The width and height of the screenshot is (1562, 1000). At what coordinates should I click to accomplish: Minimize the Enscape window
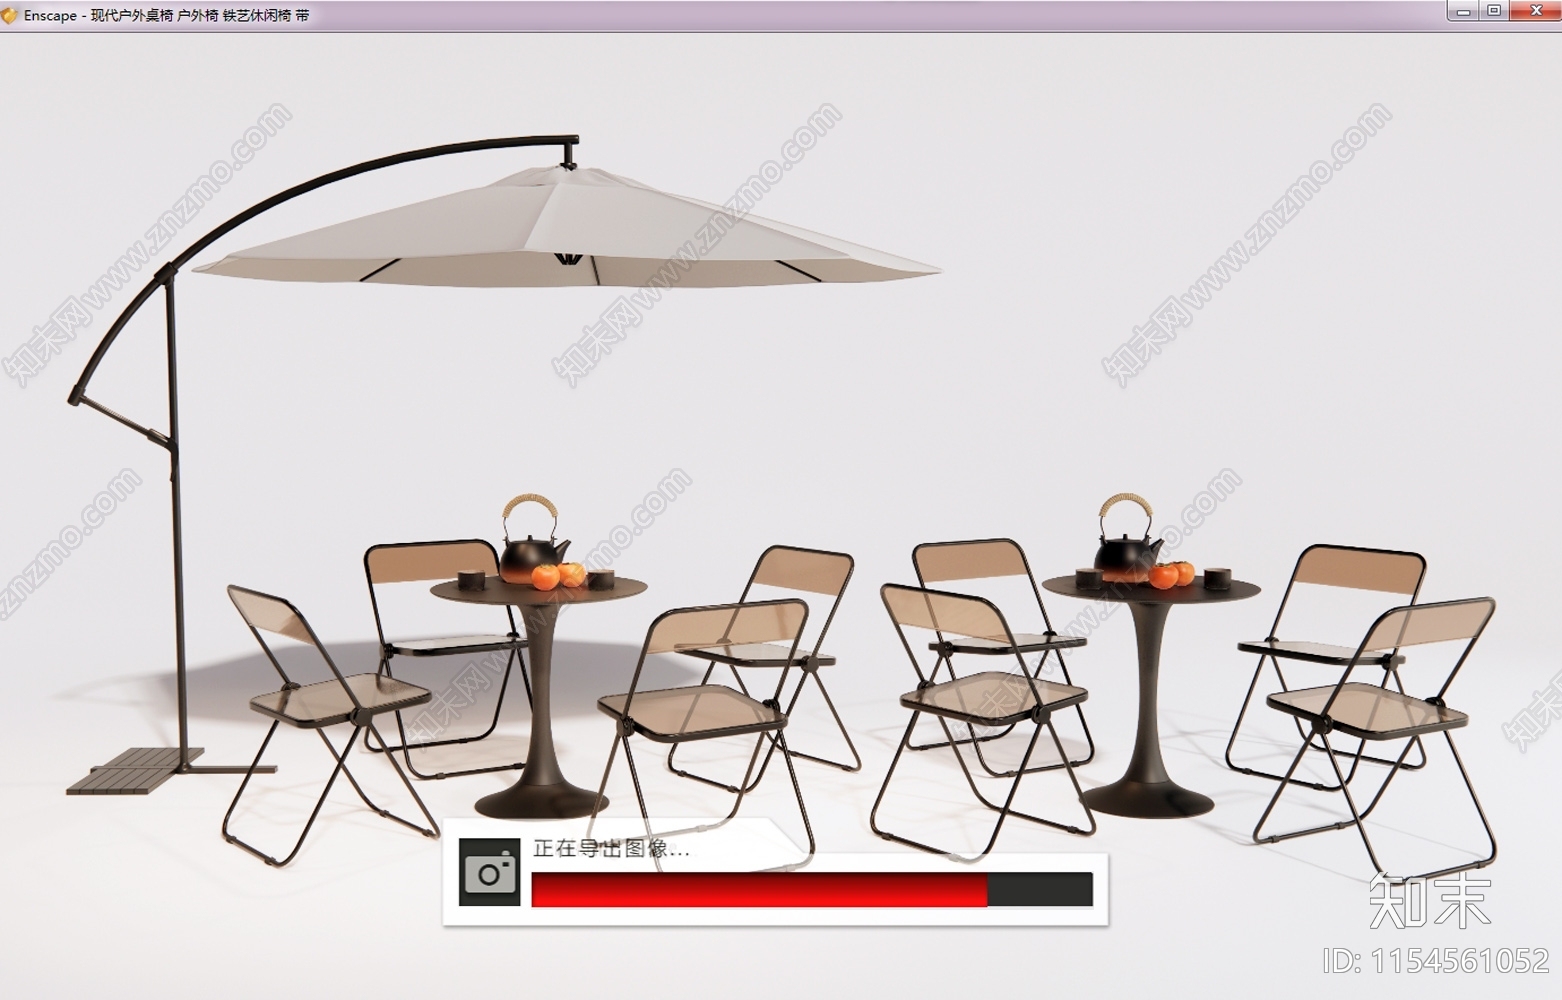point(1463,11)
